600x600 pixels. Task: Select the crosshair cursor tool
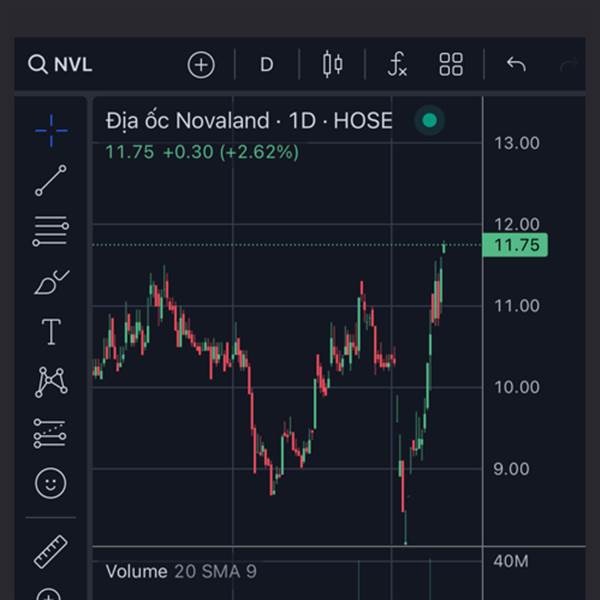tap(51, 130)
